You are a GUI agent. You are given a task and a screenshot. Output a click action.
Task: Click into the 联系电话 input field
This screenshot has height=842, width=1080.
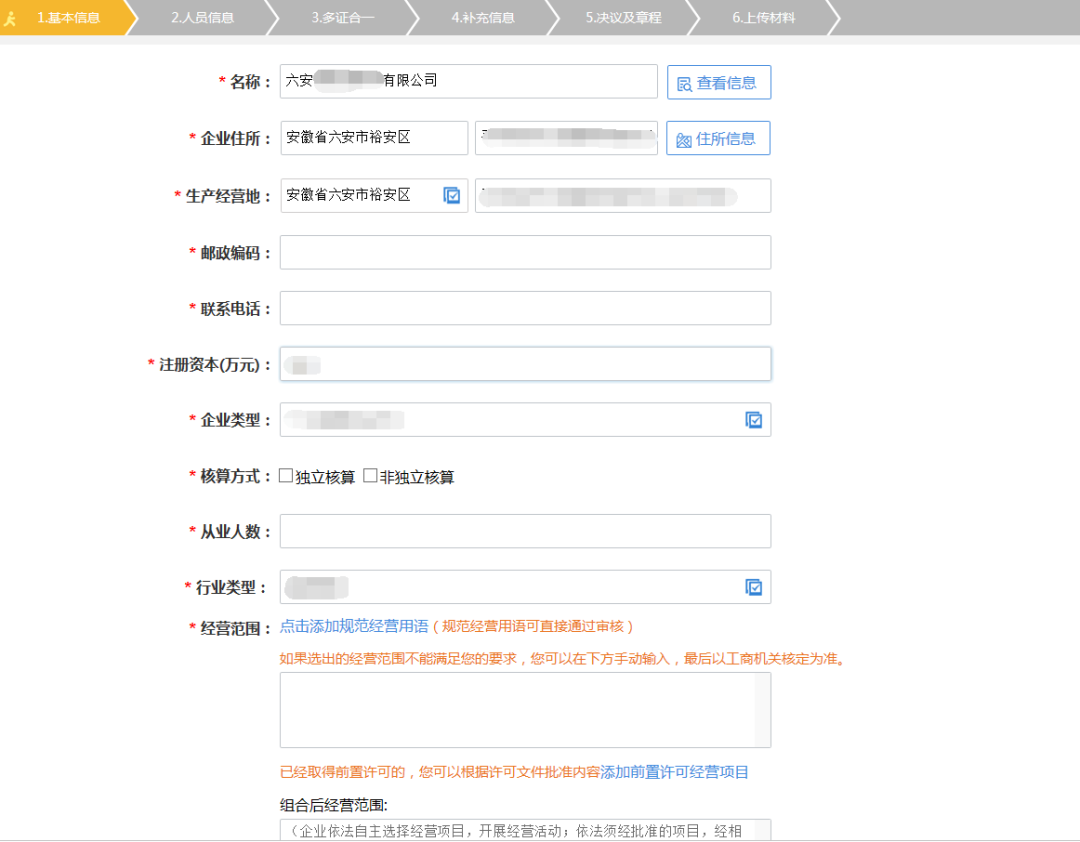point(525,309)
